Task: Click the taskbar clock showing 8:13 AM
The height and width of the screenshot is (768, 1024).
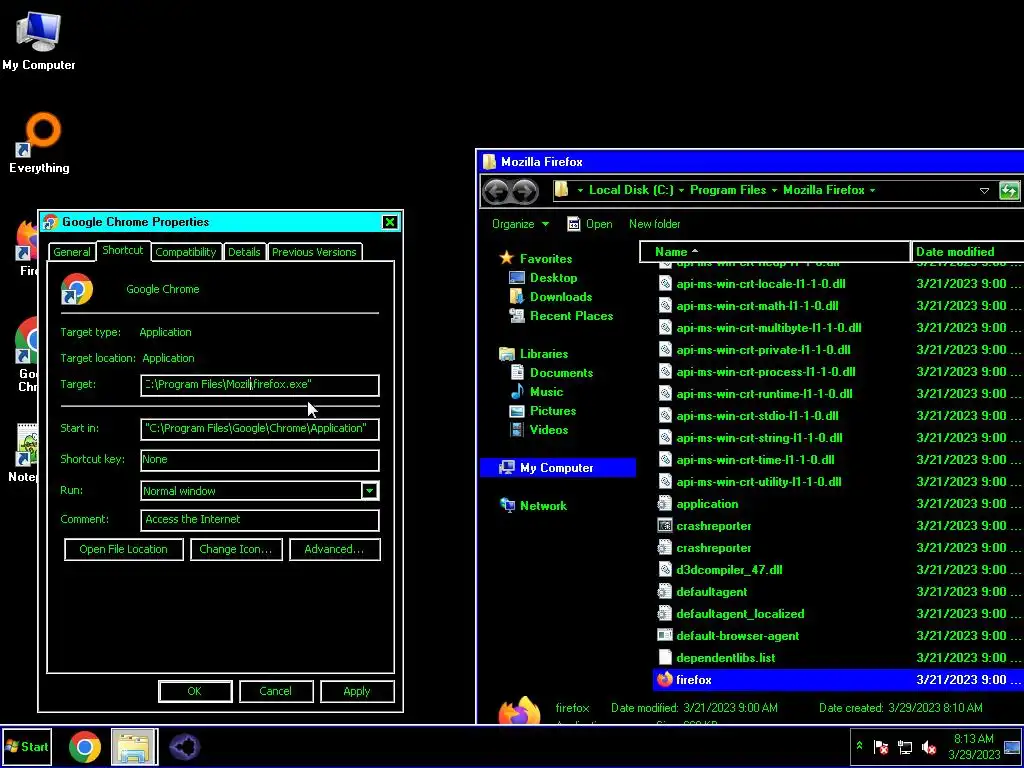Action: click(974, 747)
